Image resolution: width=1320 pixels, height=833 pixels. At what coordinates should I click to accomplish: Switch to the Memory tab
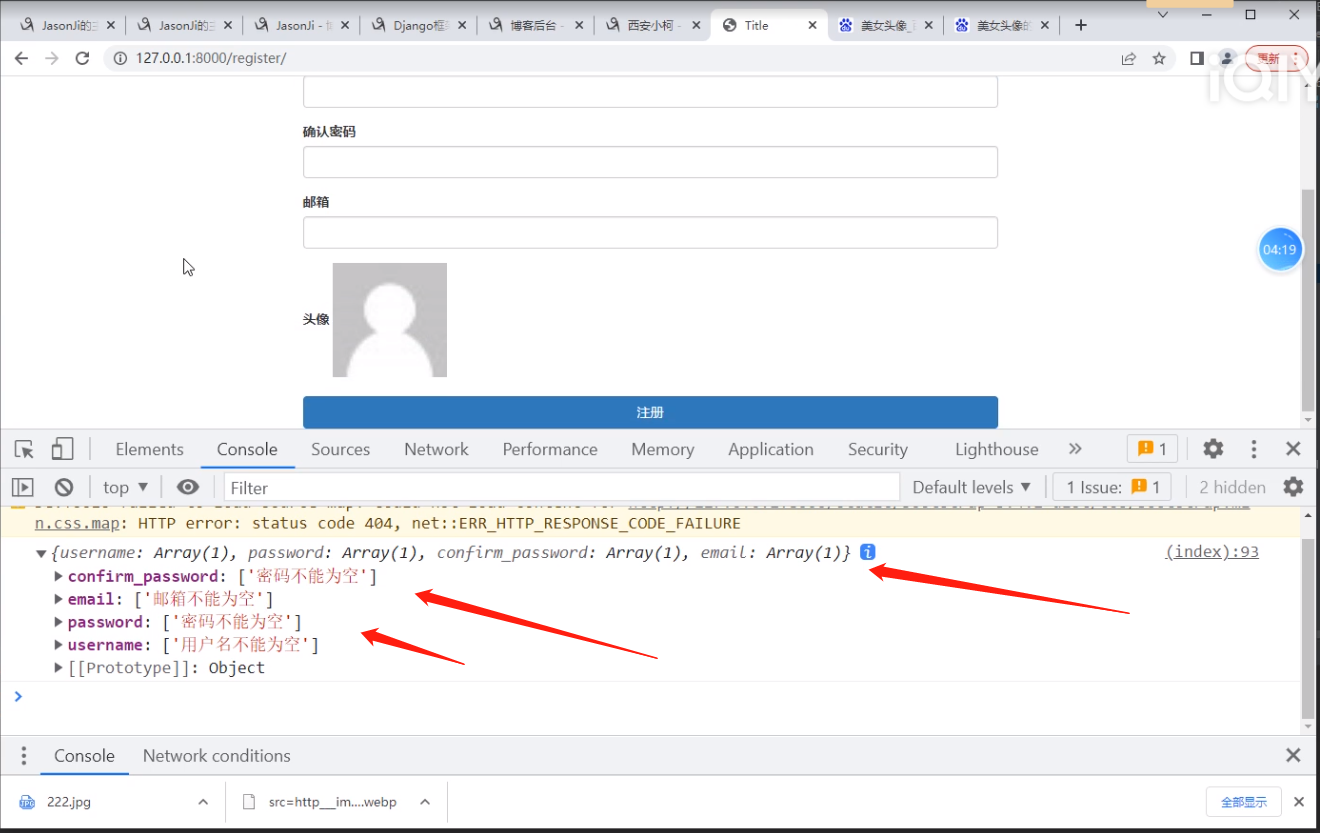pyautogui.click(x=662, y=449)
